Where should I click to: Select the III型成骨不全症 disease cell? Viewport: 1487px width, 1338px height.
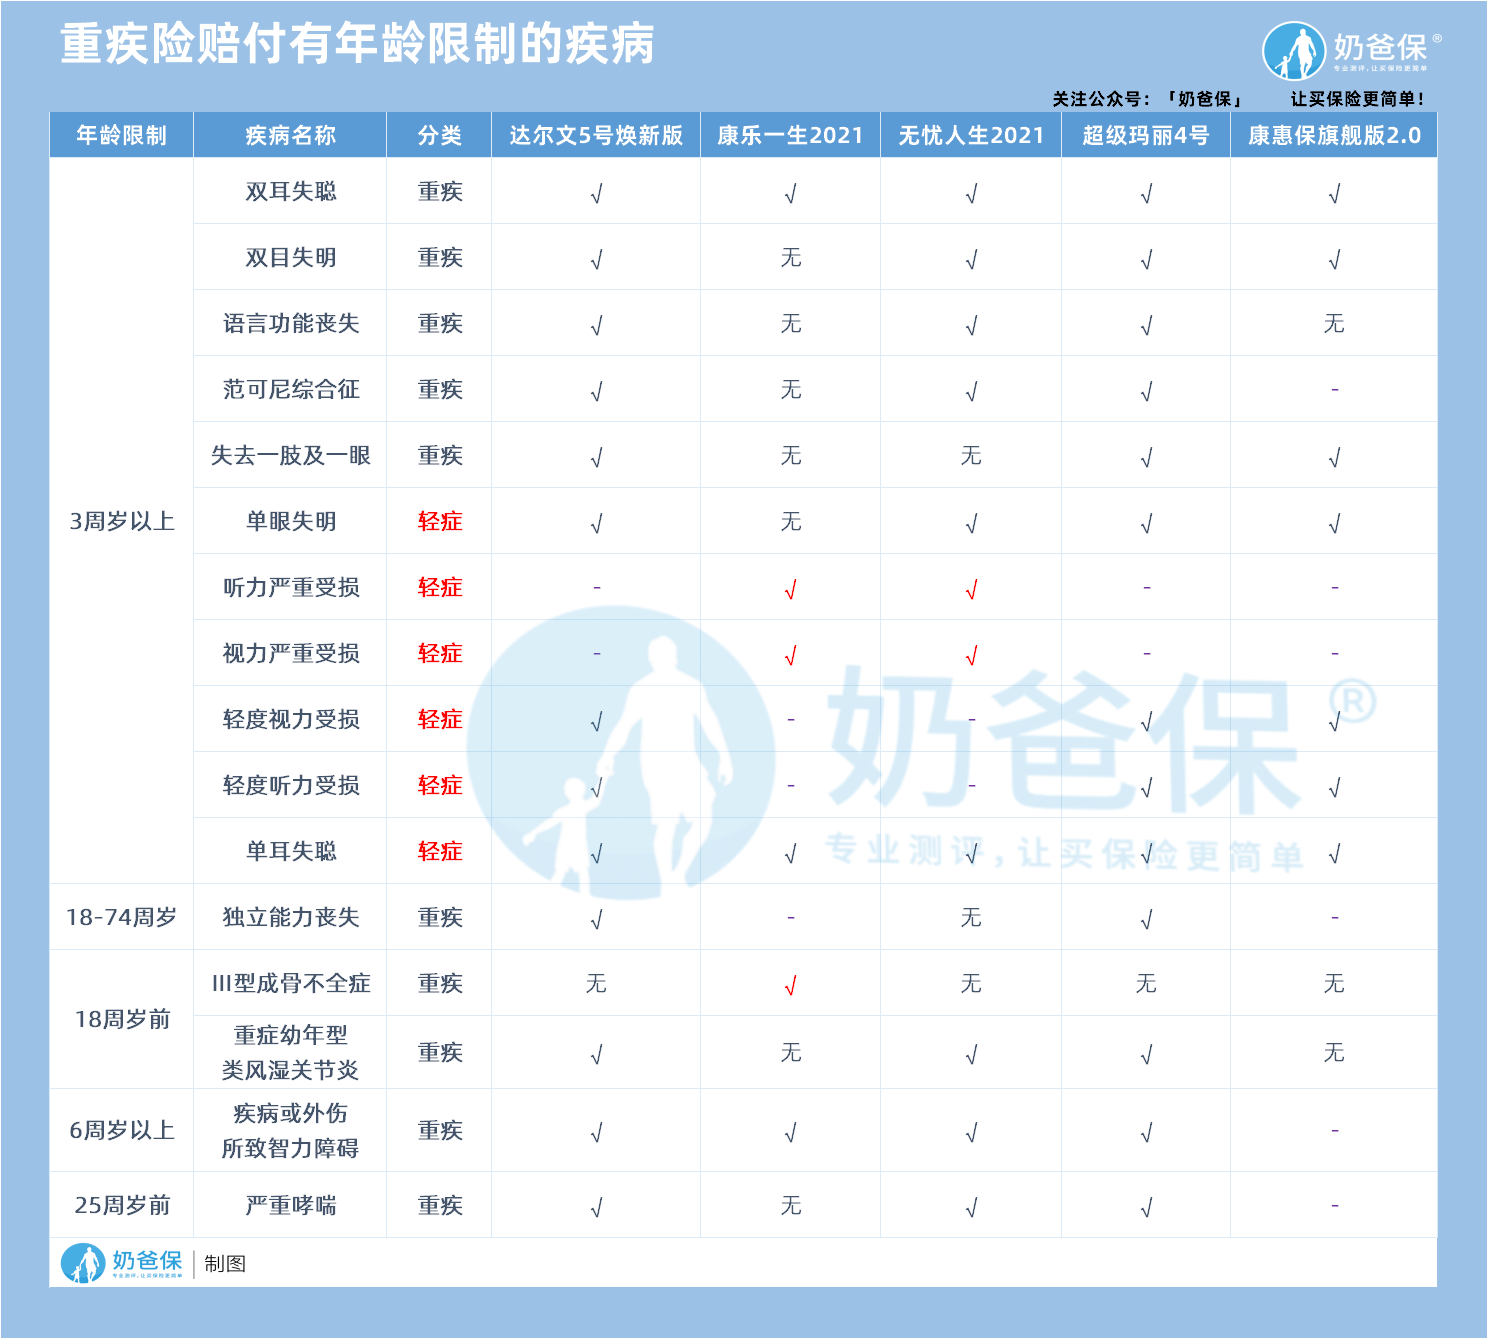(290, 983)
